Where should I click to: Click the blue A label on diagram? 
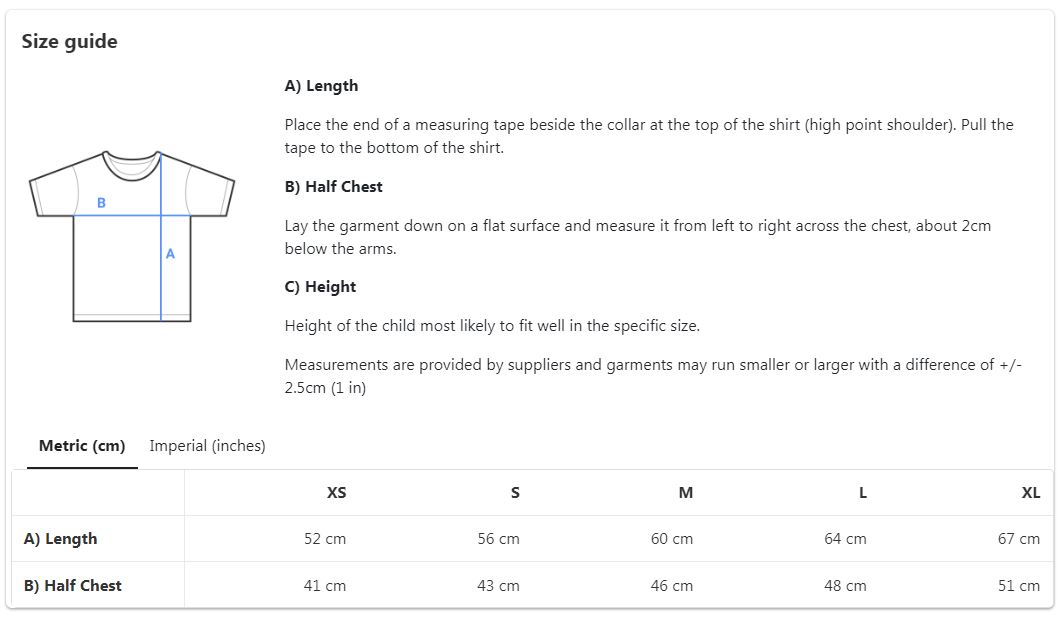(x=170, y=253)
